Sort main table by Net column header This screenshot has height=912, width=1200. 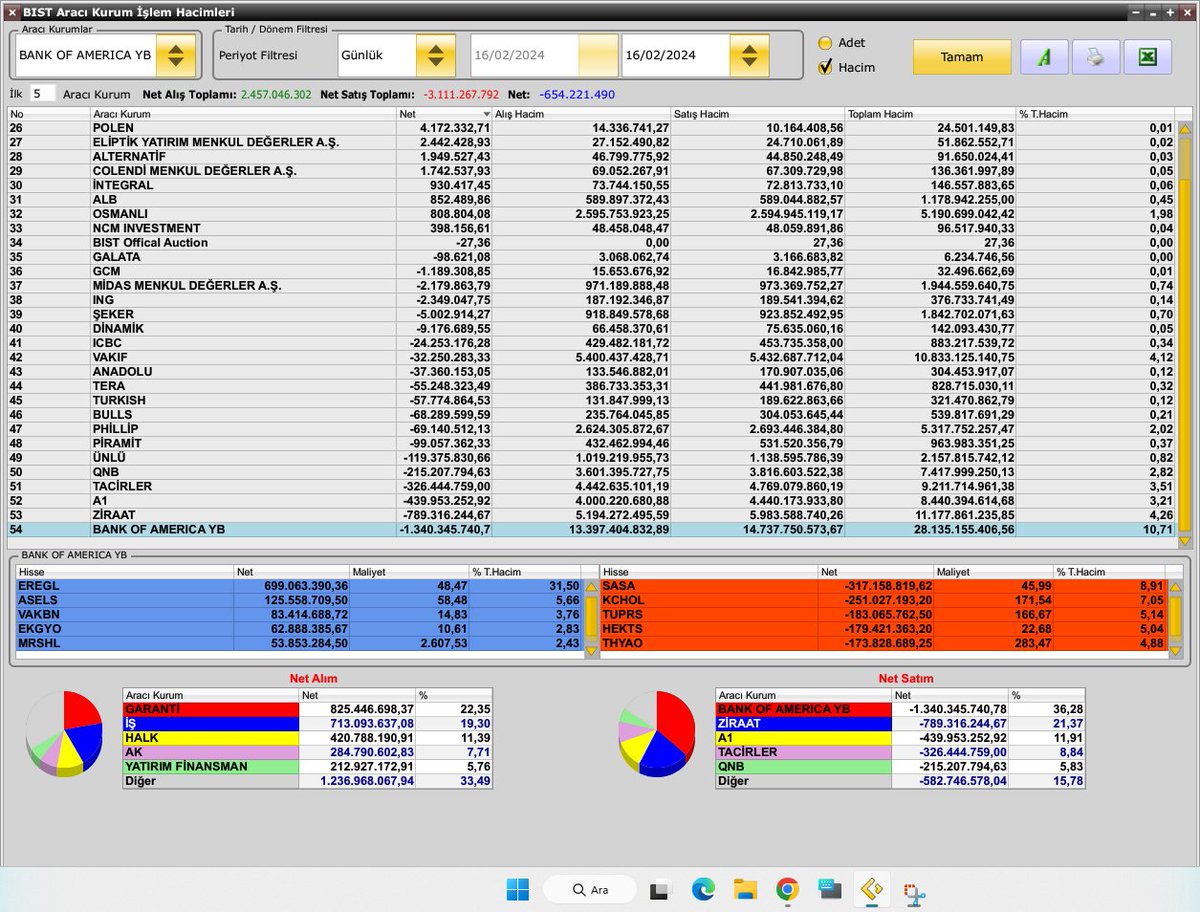[444, 114]
